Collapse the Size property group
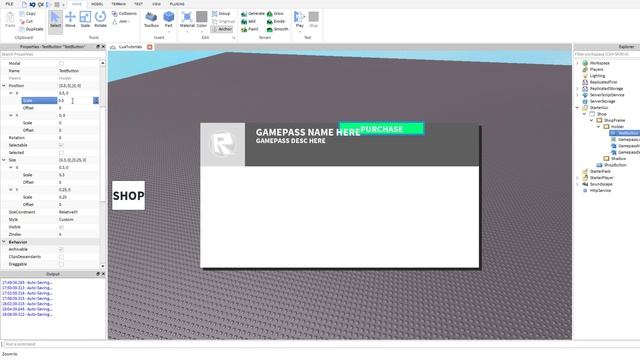 click(x=4, y=160)
